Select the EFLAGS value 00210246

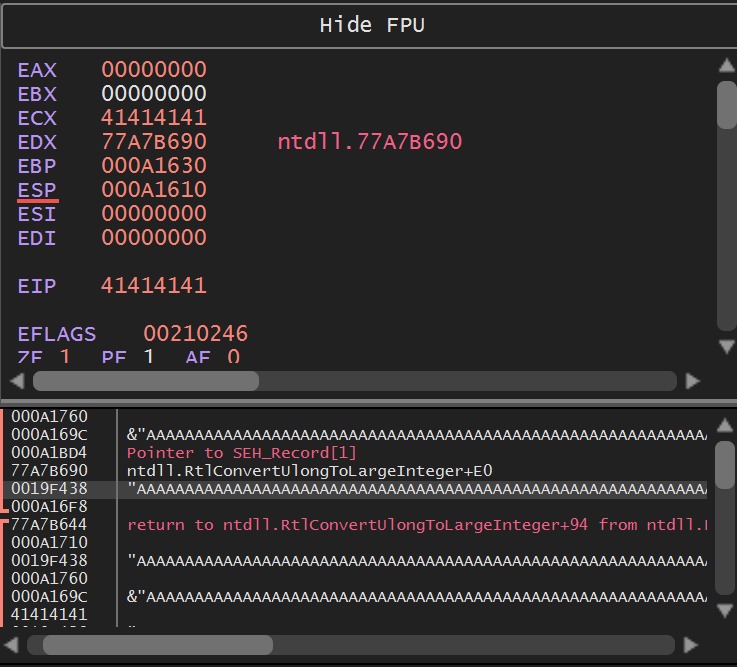[x=195, y=334]
